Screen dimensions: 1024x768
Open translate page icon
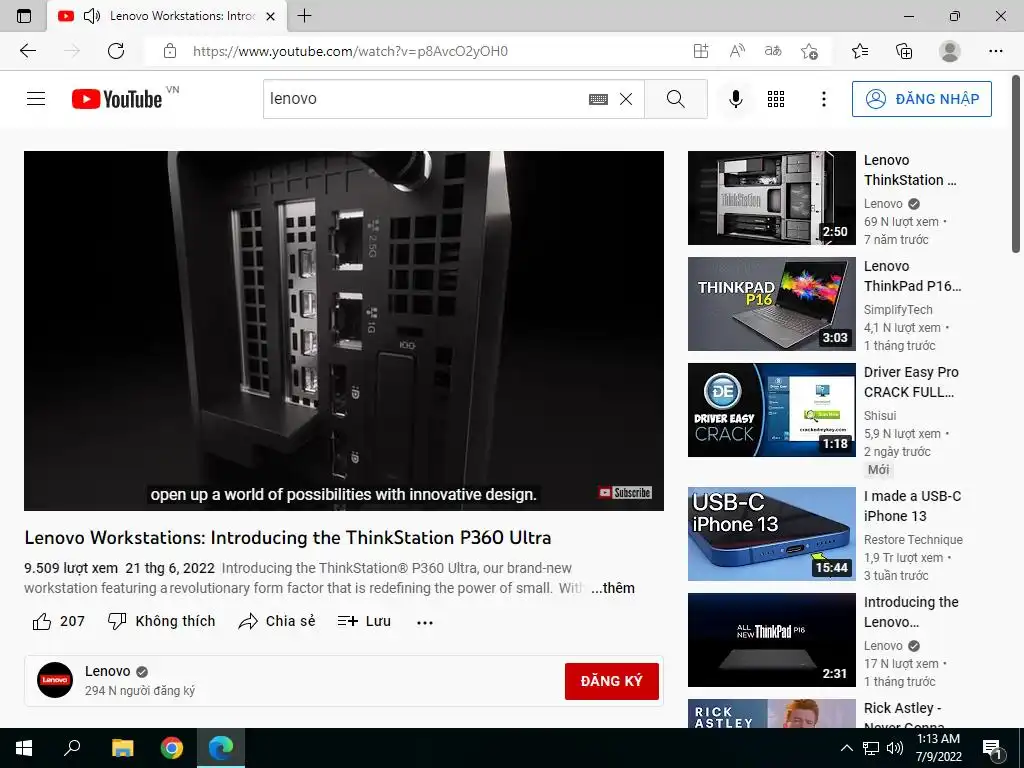[x=773, y=51]
